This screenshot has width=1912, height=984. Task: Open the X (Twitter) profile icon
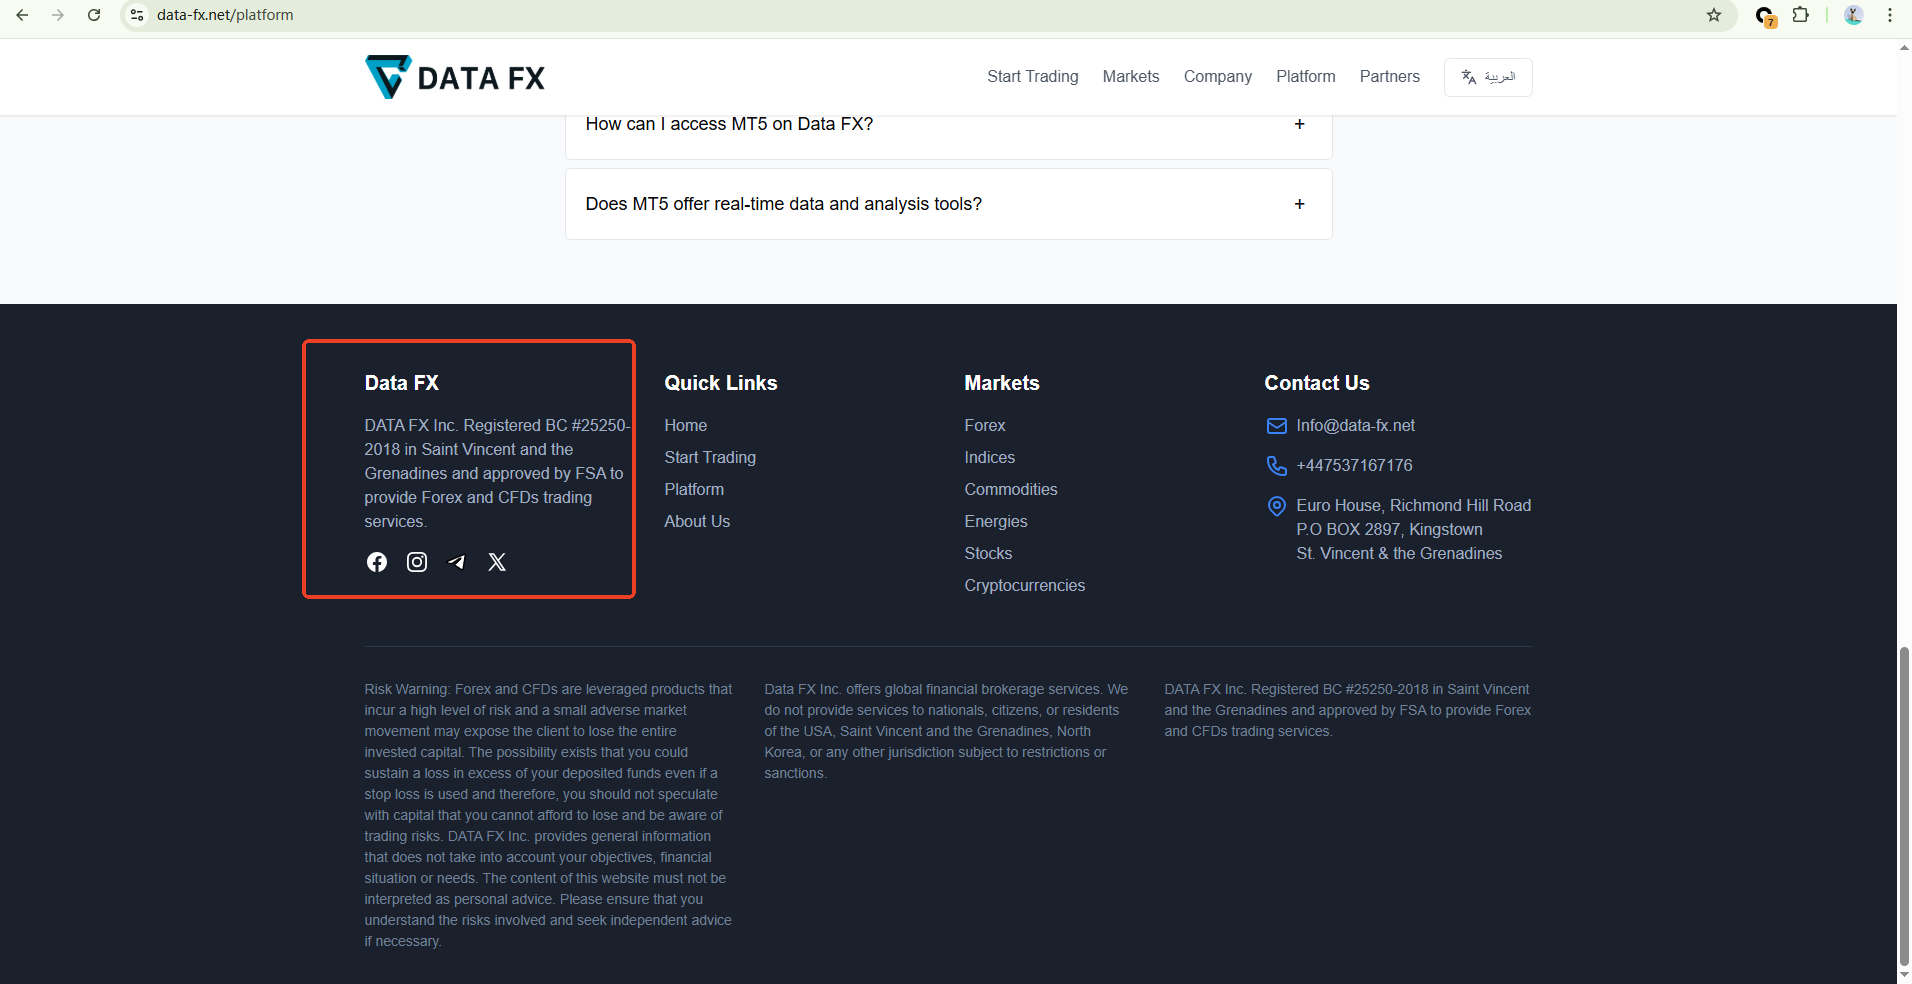(x=497, y=562)
